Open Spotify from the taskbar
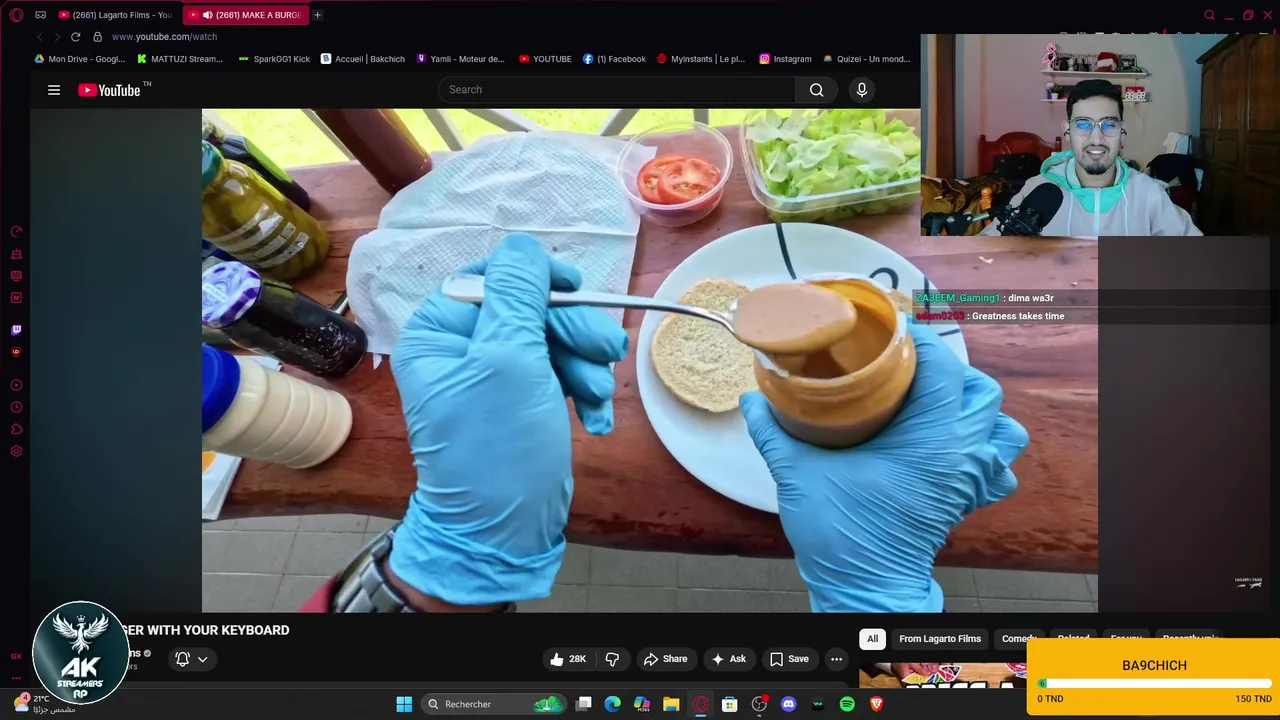The height and width of the screenshot is (720, 1280). (x=847, y=704)
